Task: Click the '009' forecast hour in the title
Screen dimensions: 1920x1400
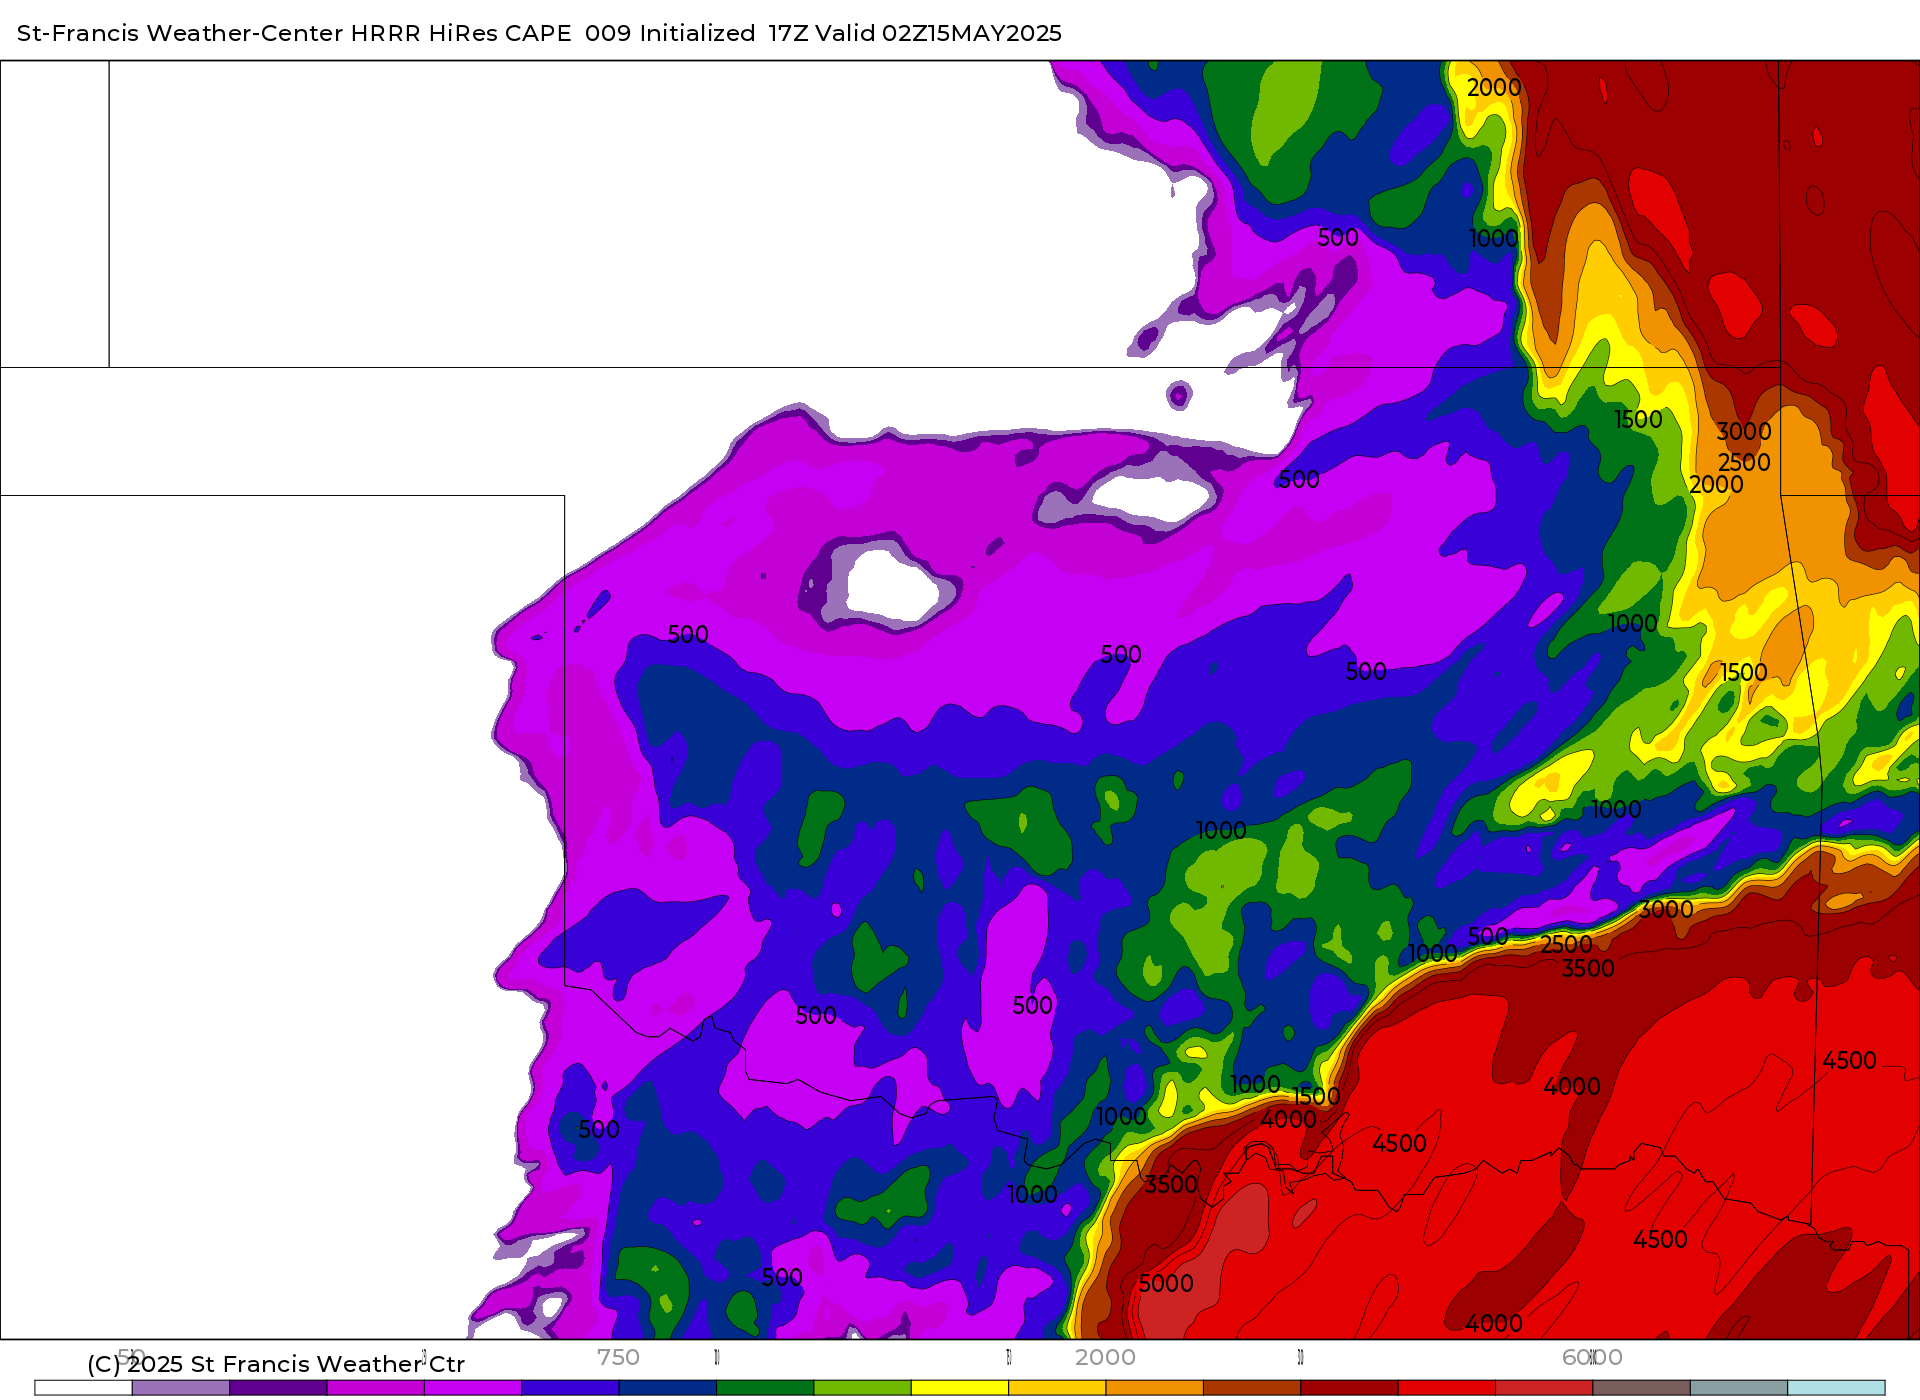Action: (x=608, y=33)
